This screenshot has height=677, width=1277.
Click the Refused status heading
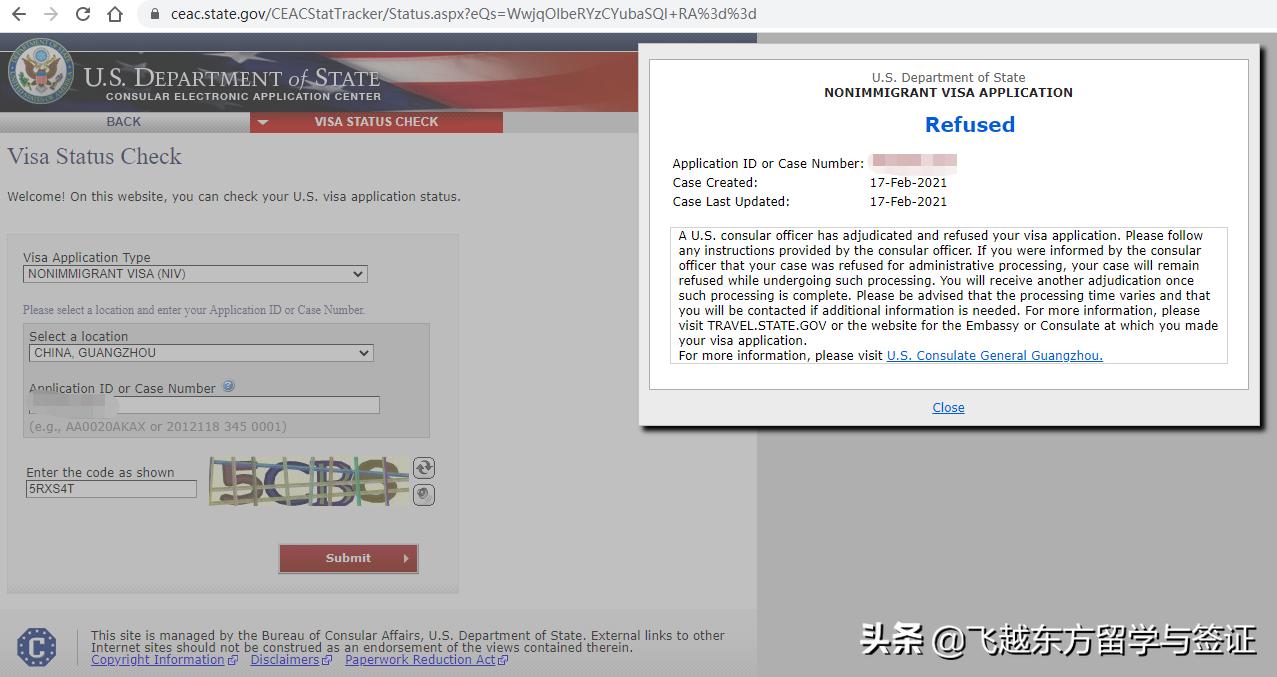tap(969, 124)
